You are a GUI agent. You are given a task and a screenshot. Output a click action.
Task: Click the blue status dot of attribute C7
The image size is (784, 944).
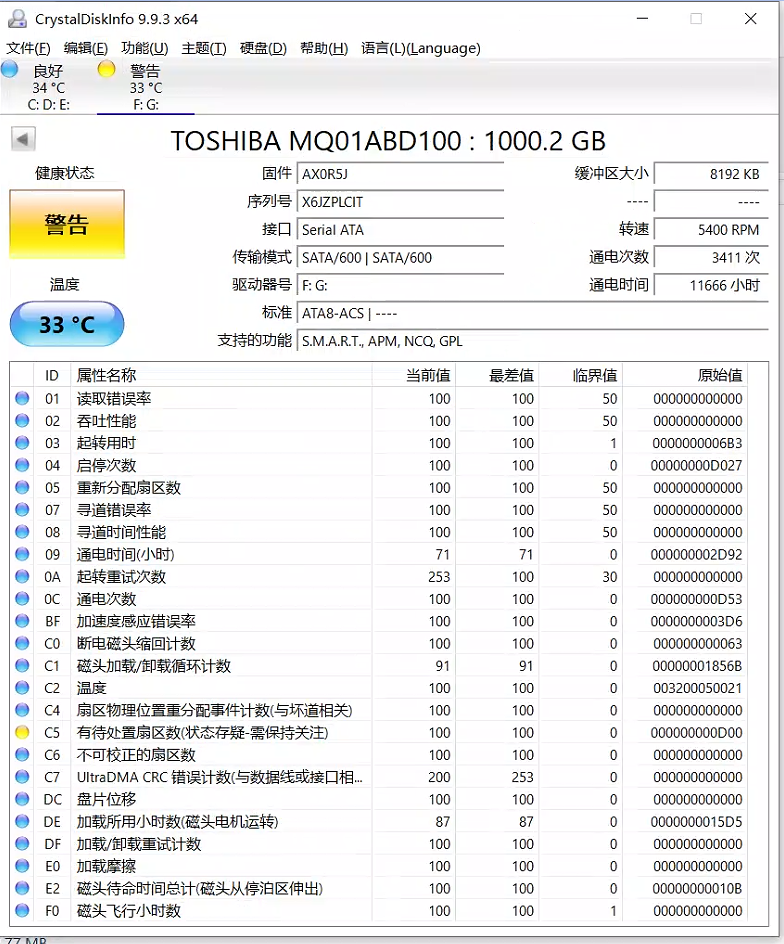pyautogui.click(x=22, y=777)
